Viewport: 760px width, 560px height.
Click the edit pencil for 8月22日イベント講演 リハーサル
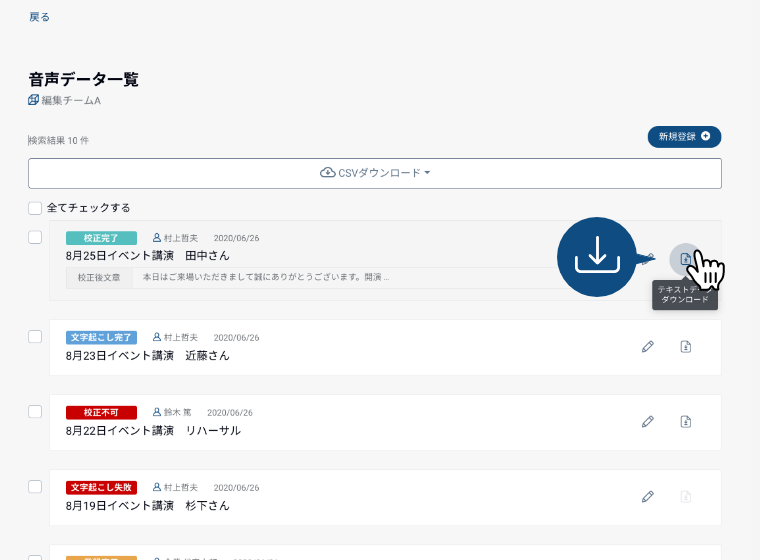pos(648,422)
